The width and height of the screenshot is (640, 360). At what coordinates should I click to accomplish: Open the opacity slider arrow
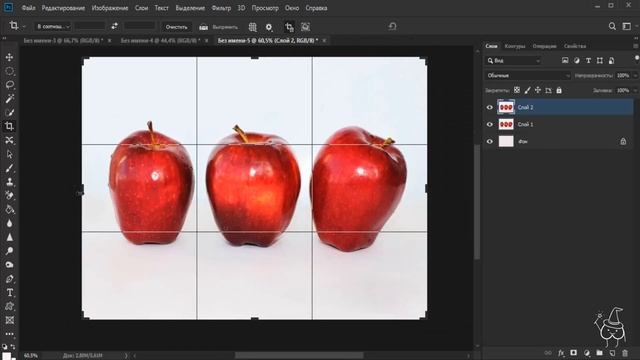(635, 76)
